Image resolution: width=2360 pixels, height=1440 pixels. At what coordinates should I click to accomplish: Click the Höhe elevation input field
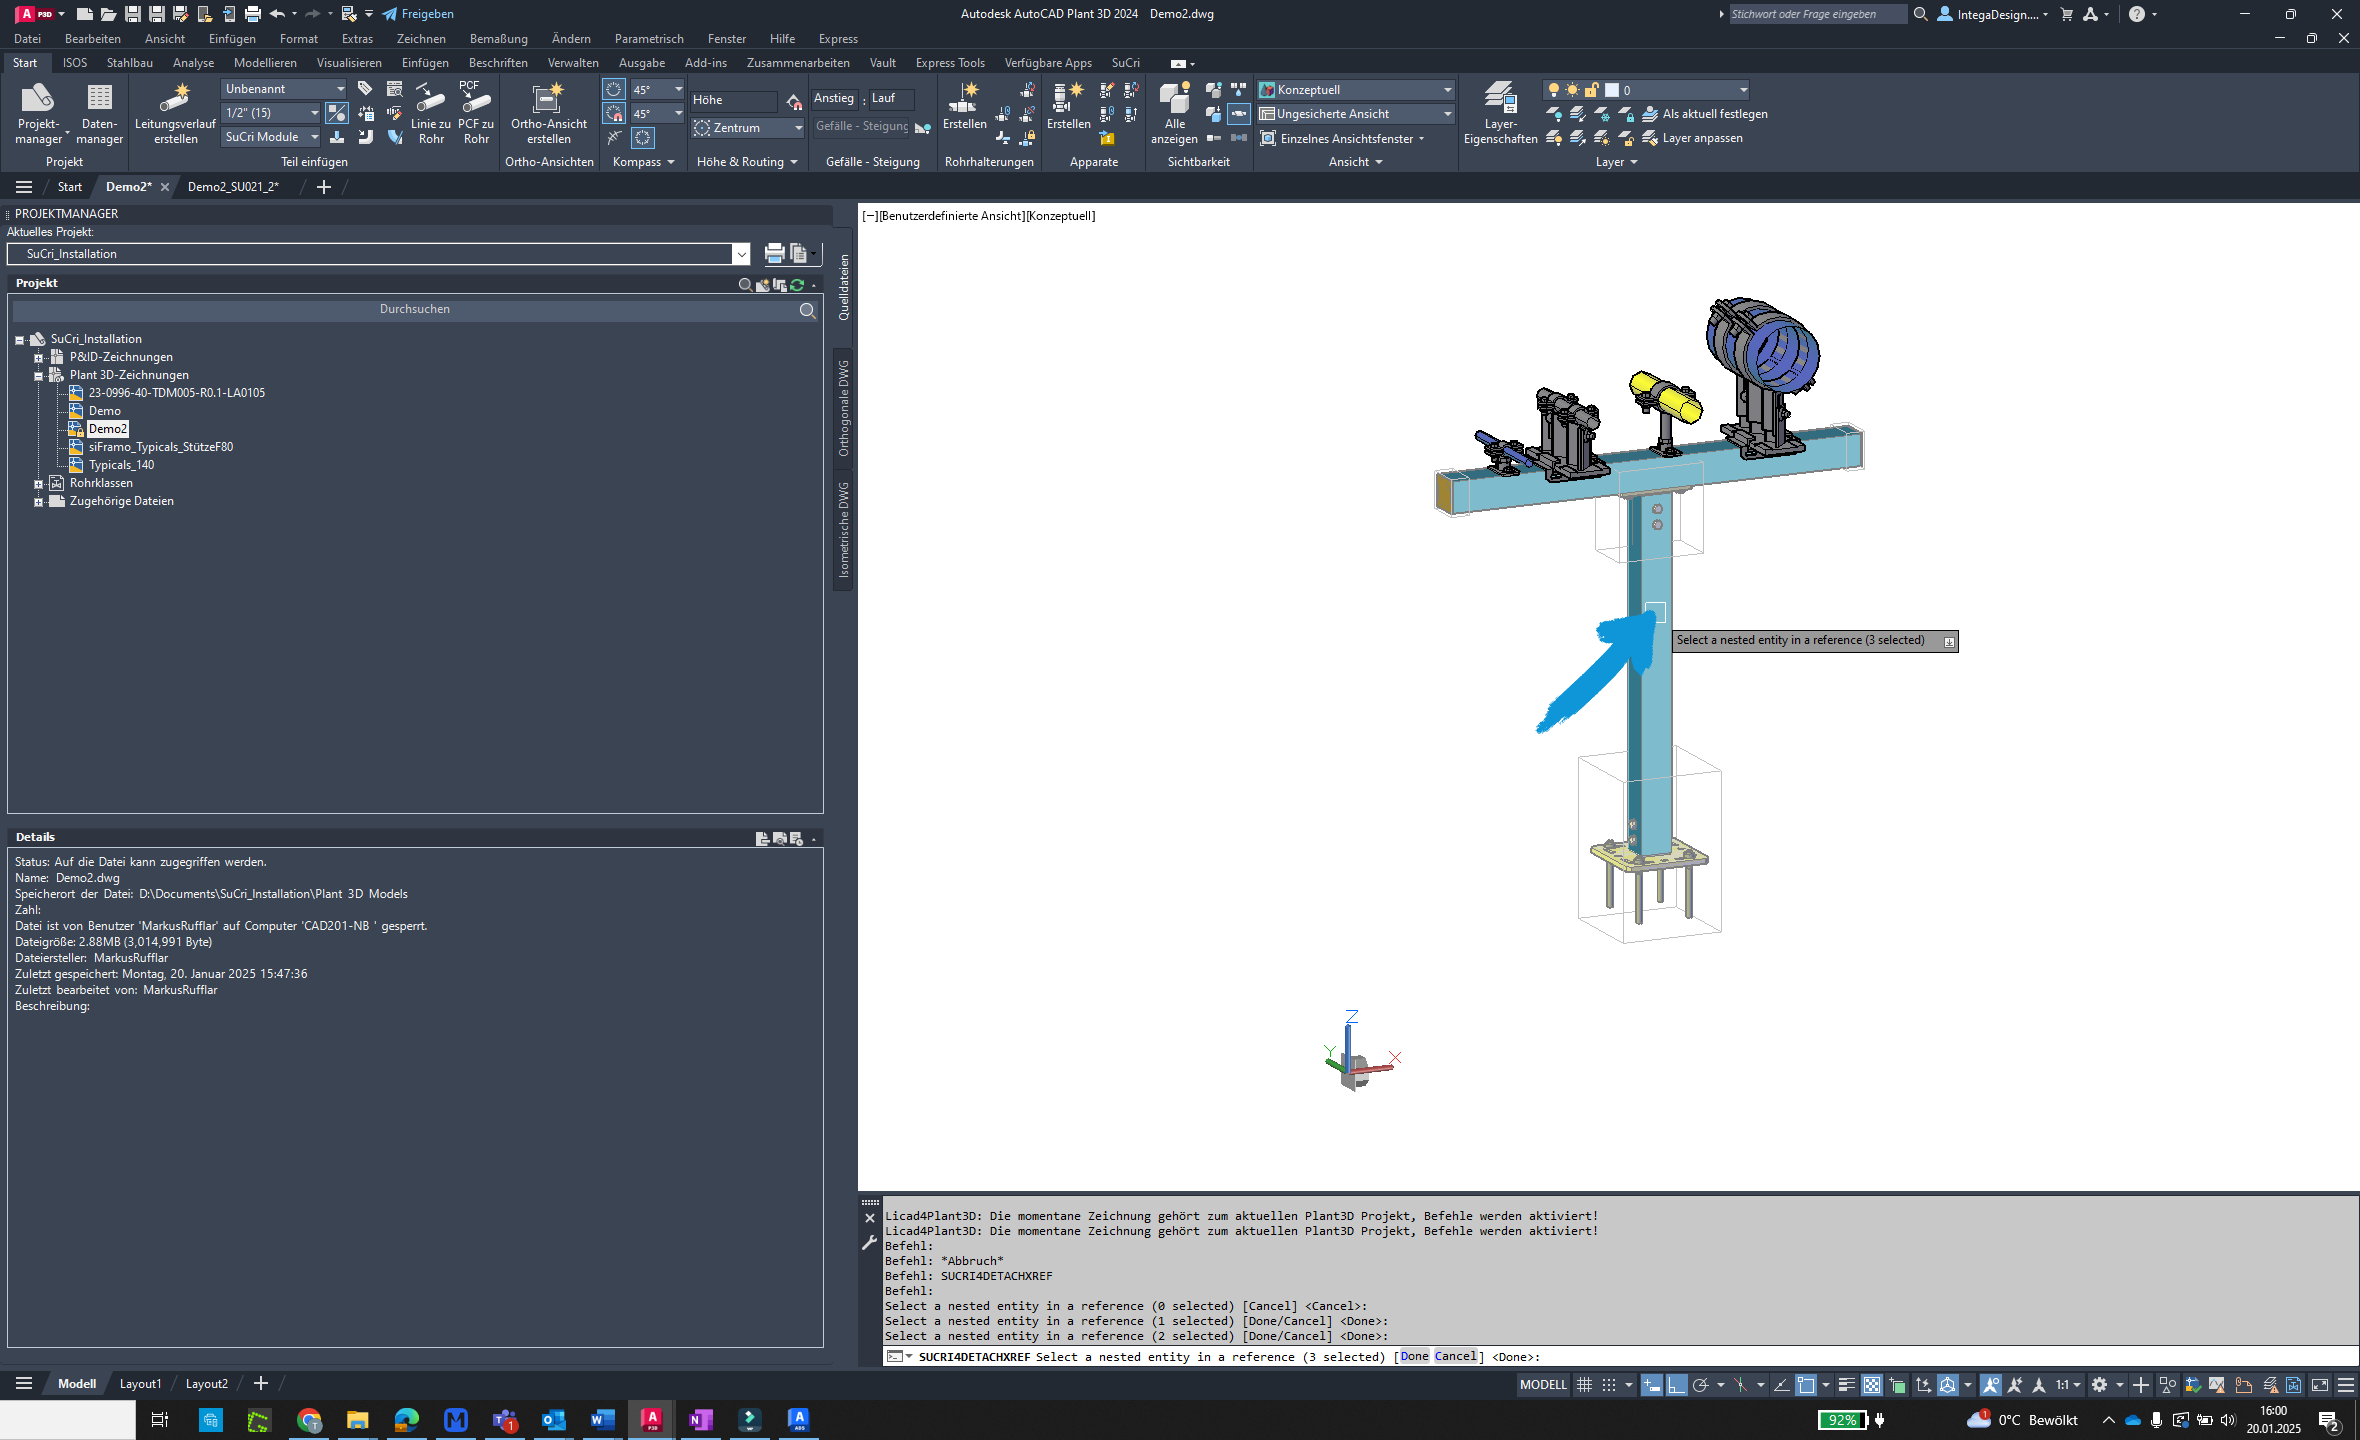pyautogui.click(x=733, y=100)
